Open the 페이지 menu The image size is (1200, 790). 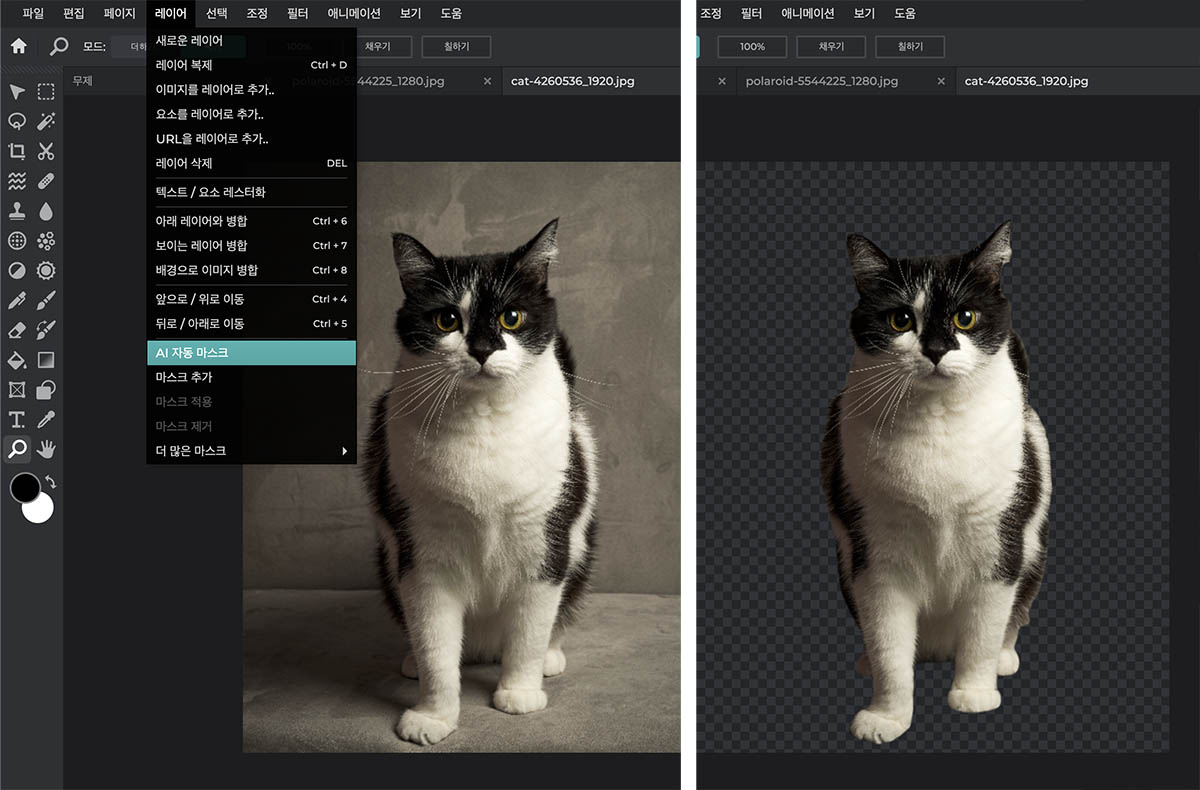[x=119, y=14]
